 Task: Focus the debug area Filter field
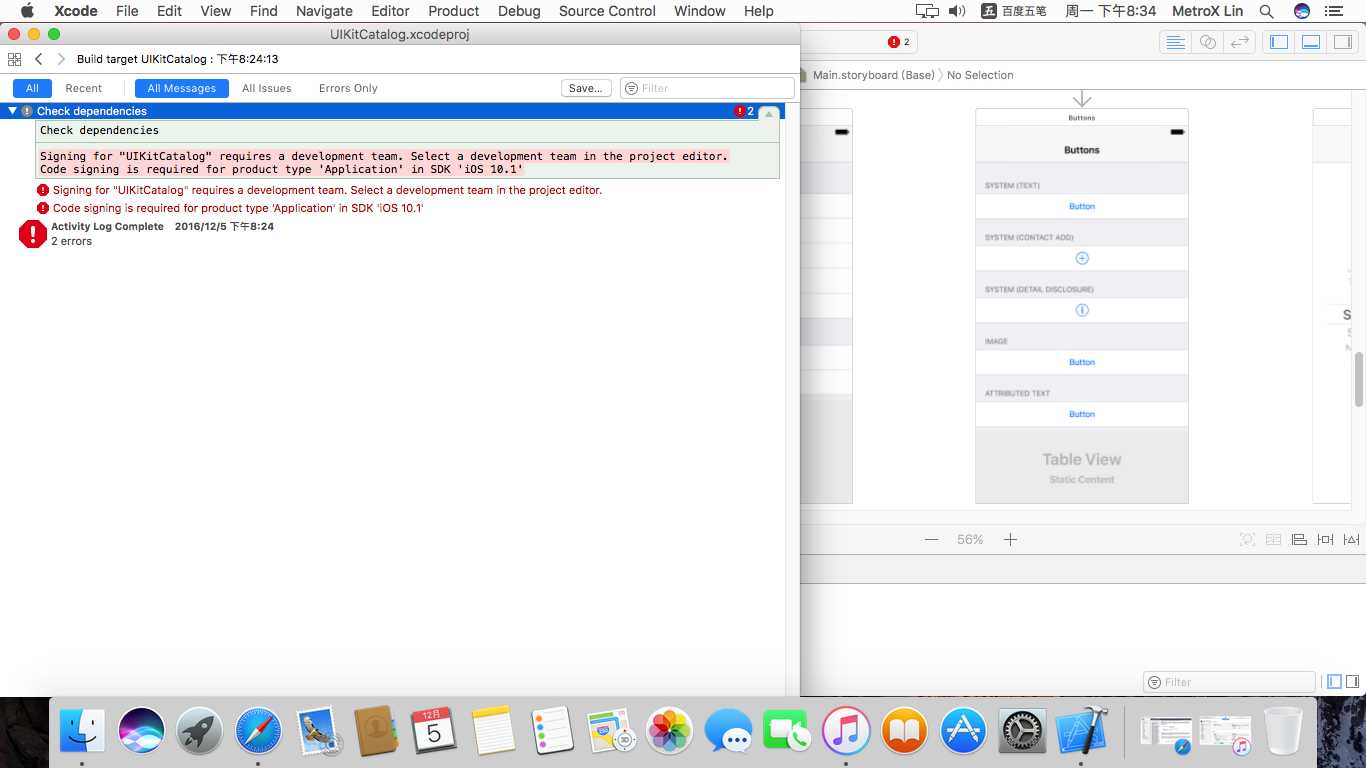point(1229,682)
